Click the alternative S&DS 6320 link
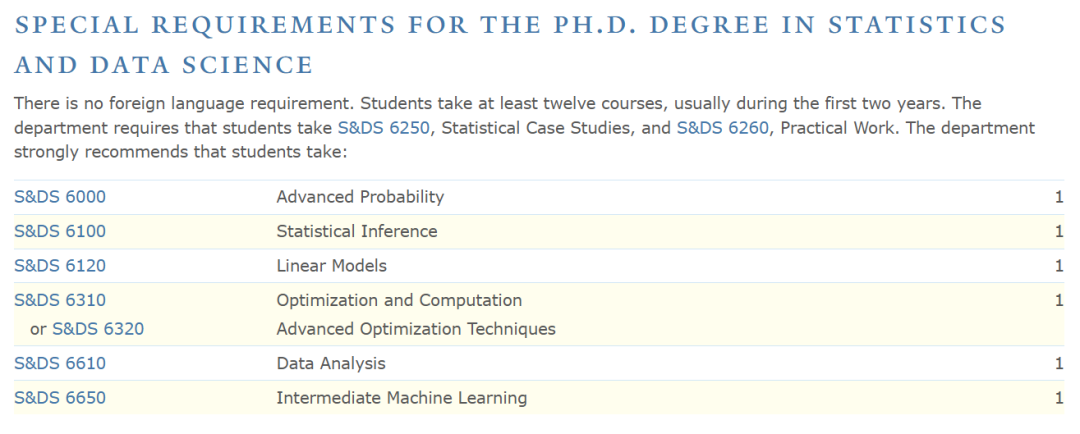1080x434 pixels. [x=98, y=329]
